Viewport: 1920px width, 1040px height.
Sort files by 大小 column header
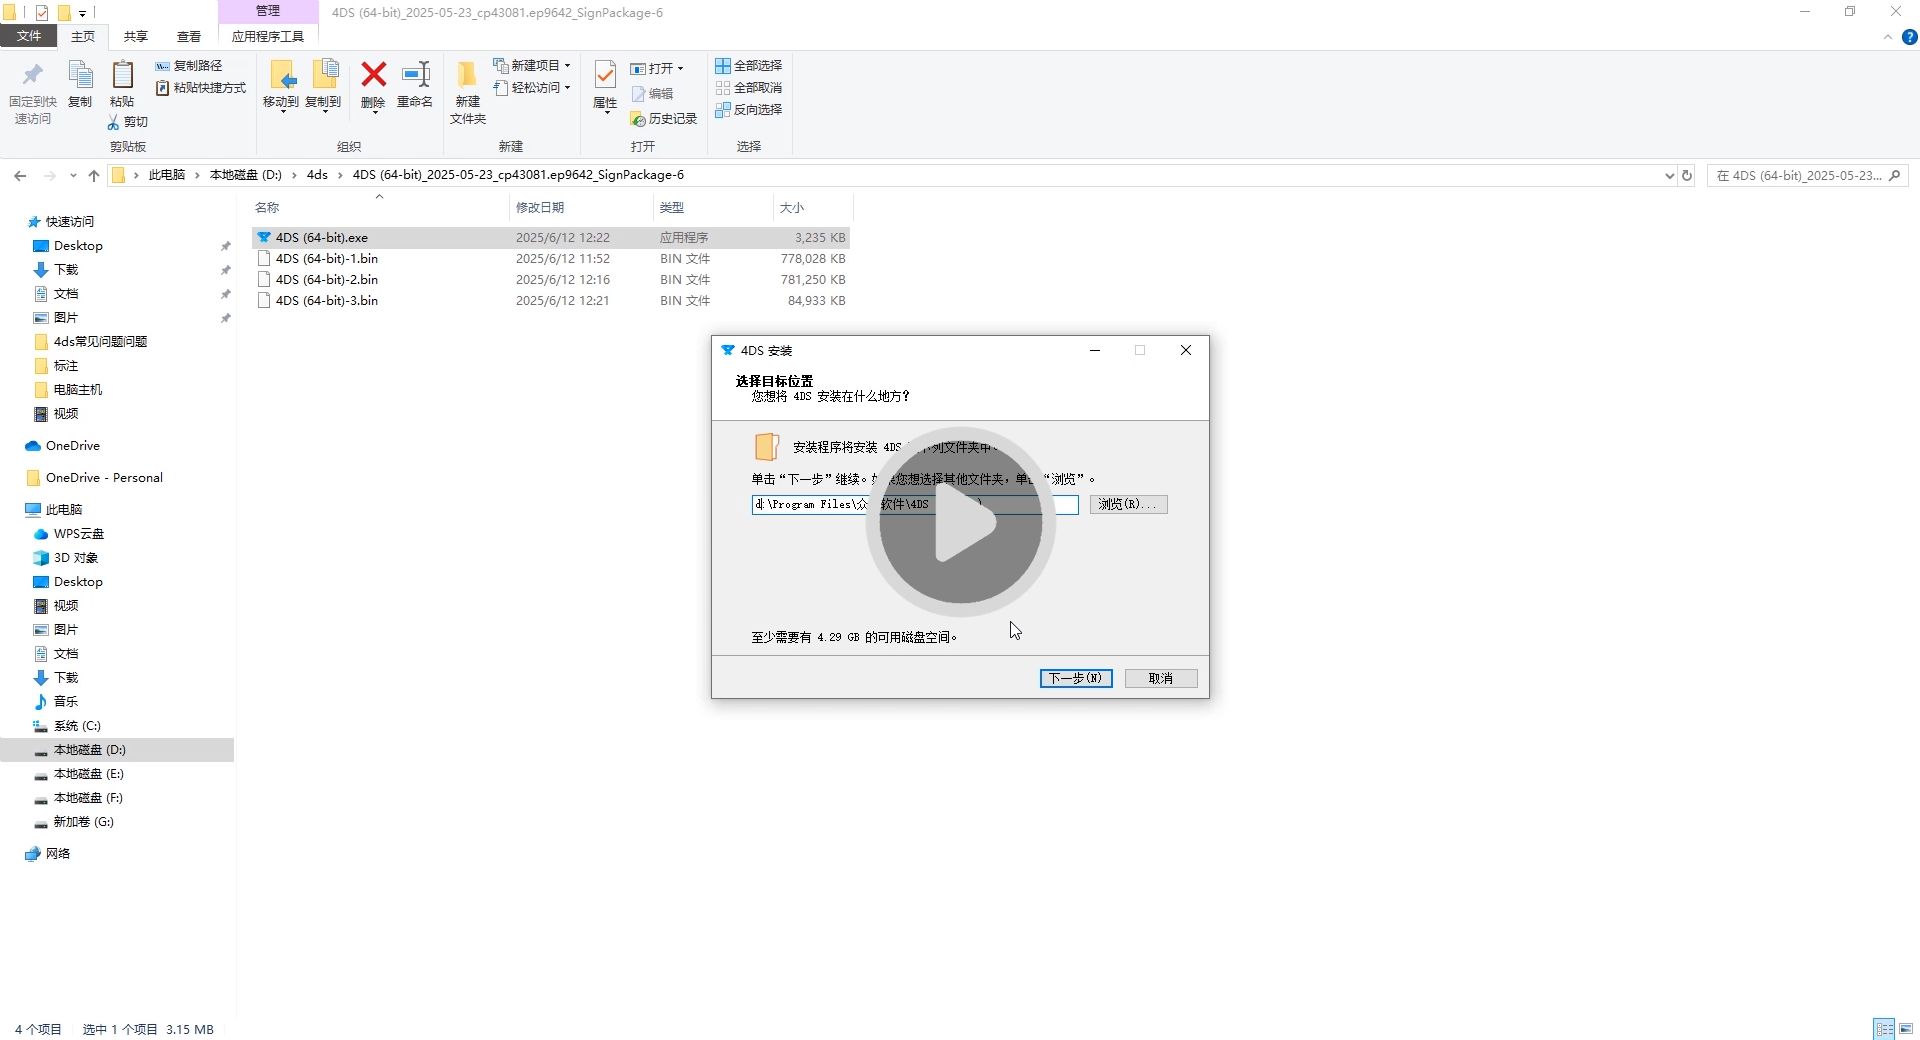pos(792,208)
